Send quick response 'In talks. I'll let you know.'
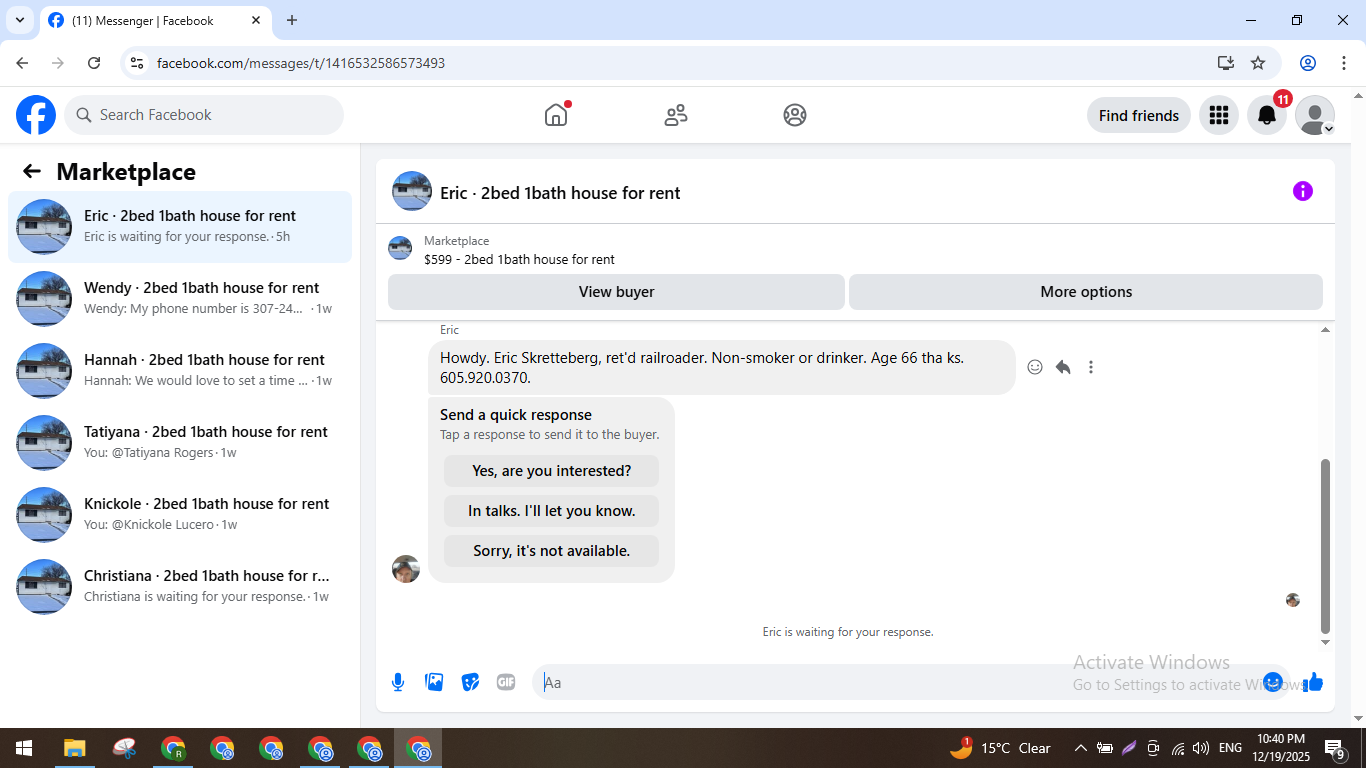The height and width of the screenshot is (768, 1366). pos(552,511)
